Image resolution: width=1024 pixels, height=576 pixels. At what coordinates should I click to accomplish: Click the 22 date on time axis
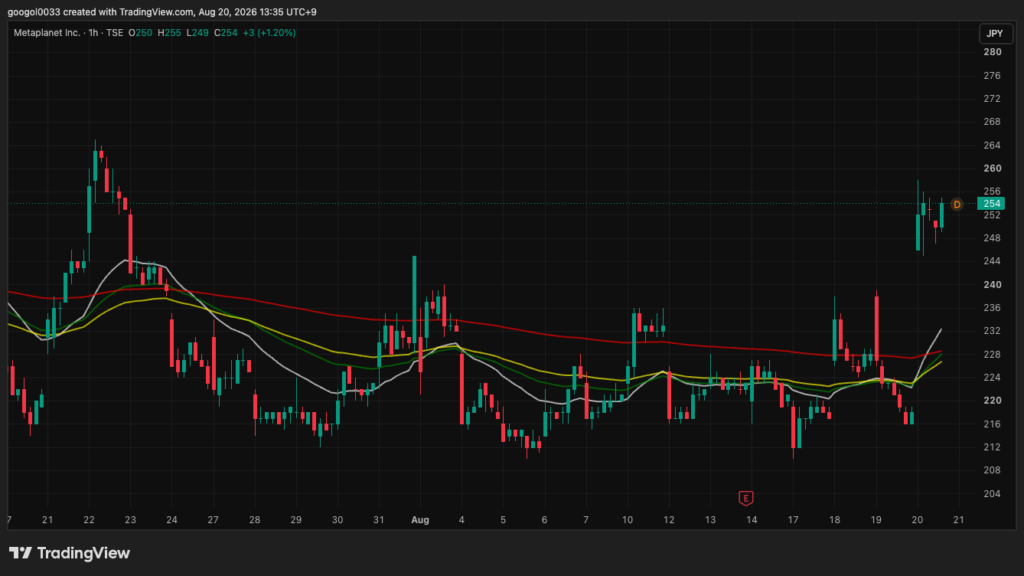(89, 520)
